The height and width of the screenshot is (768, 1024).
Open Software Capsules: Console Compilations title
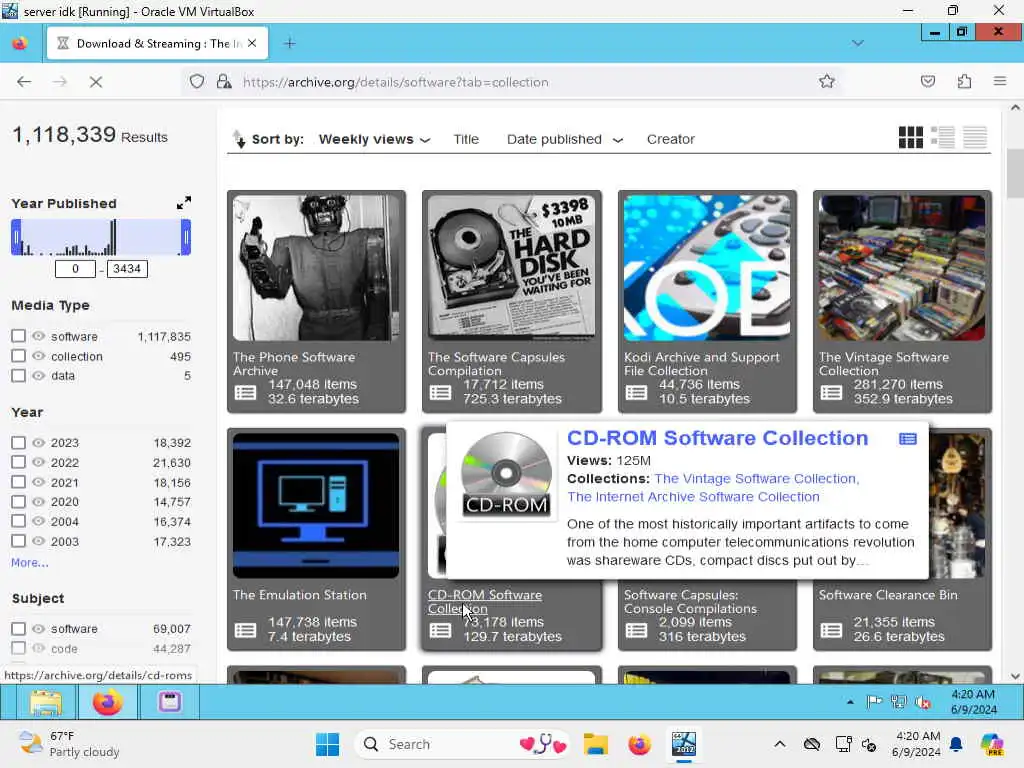[x=690, y=601]
